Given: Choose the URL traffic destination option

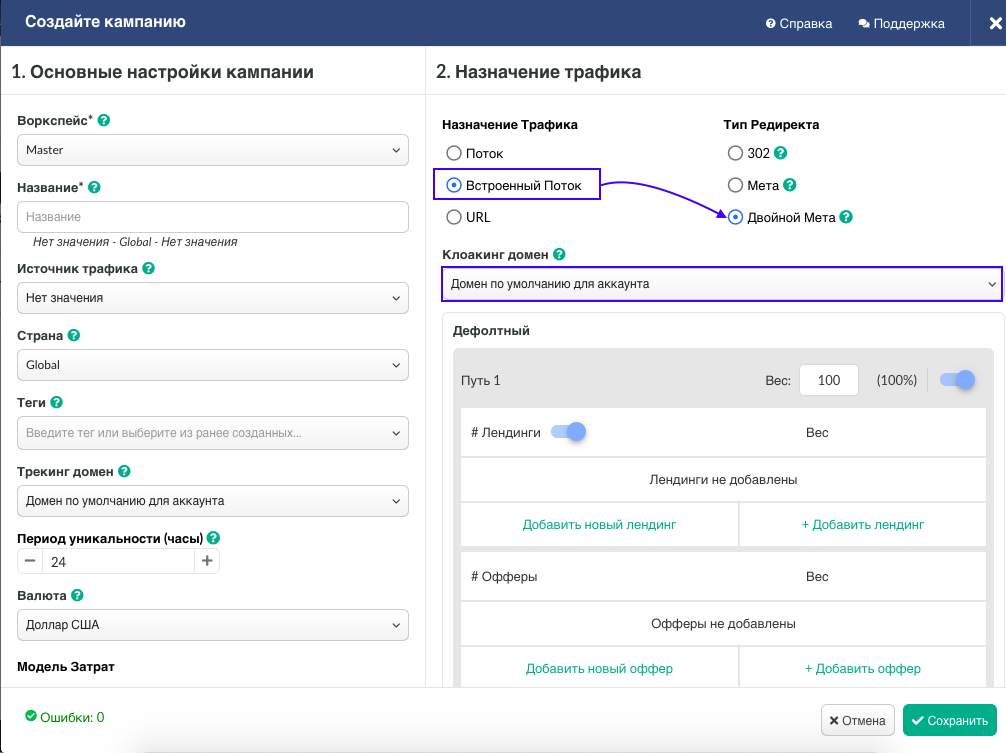Looking at the screenshot, I should click(x=454, y=217).
